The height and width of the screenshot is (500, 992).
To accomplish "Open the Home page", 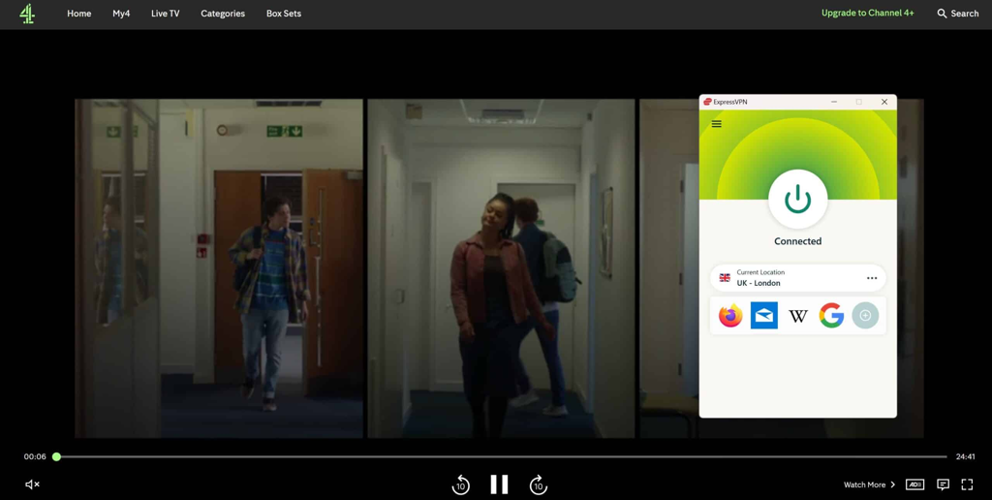I will [79, 14].
